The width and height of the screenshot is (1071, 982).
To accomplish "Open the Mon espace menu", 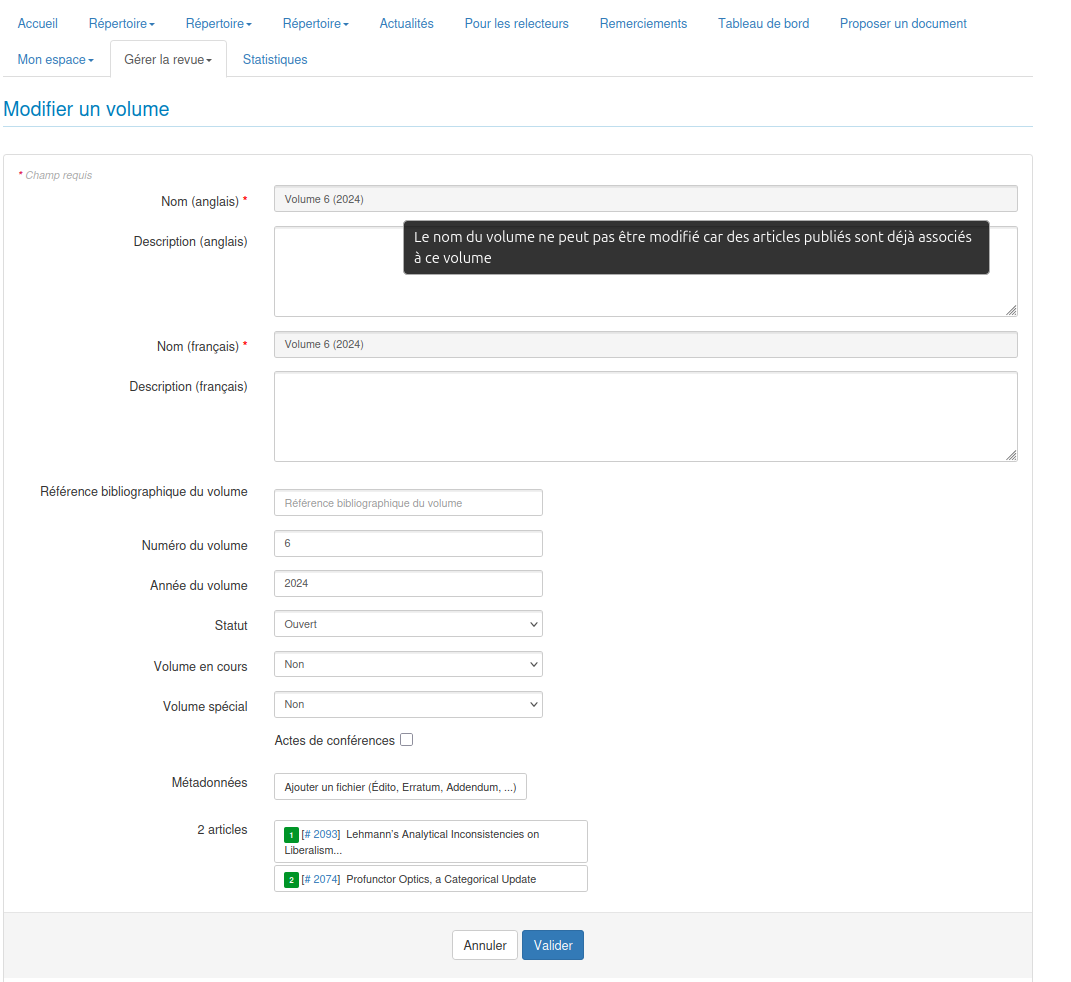I will point(55,60).
